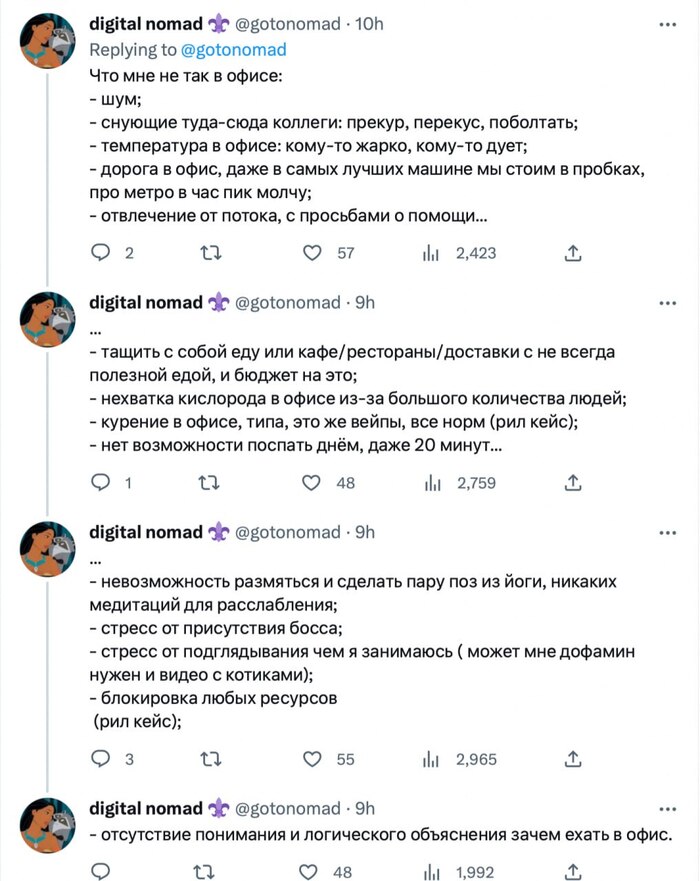Click the avatar of the third tweet

coord(47,549)
